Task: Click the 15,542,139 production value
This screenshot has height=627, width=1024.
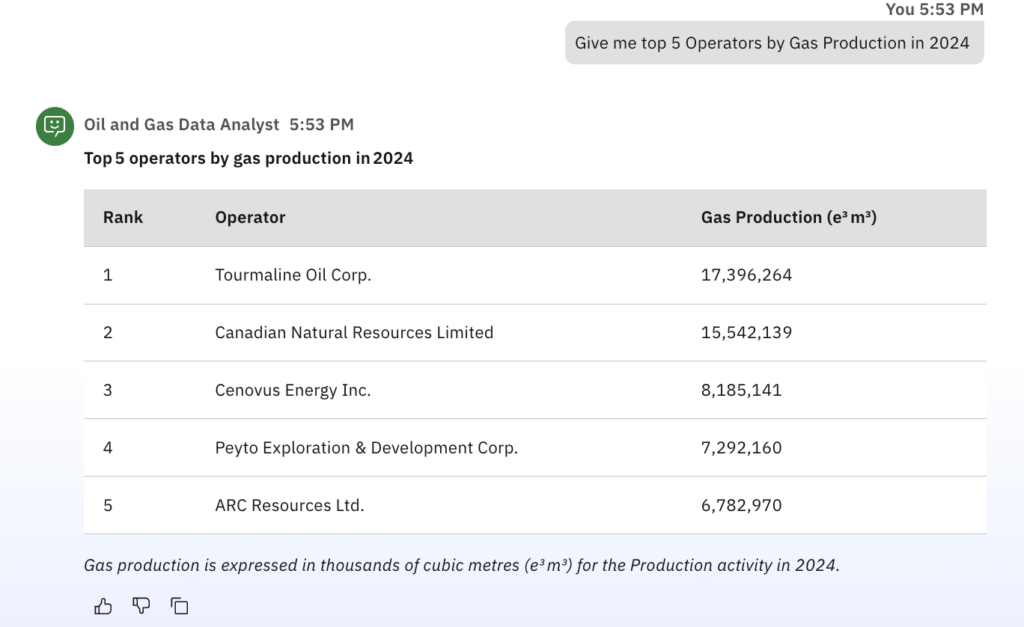Action: point(746,332)
